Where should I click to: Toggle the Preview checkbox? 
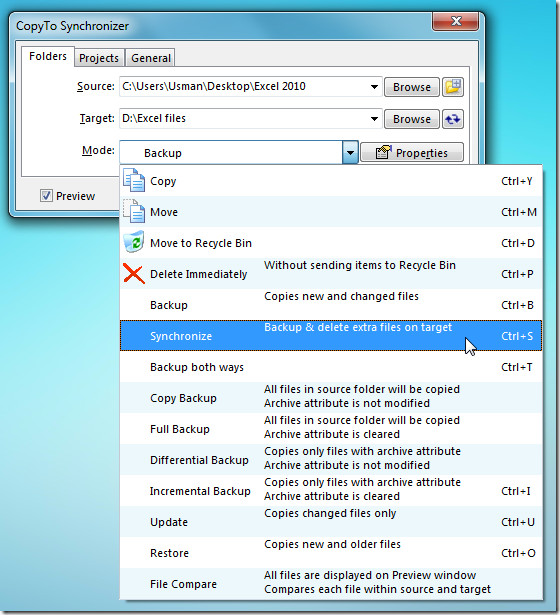tap(46, 195)
